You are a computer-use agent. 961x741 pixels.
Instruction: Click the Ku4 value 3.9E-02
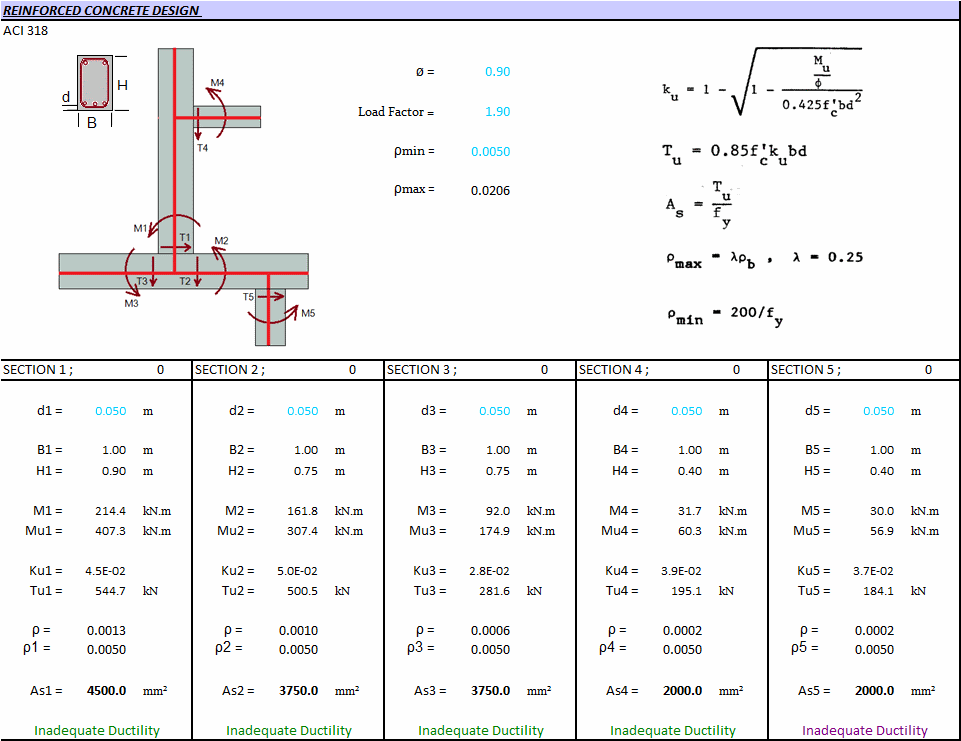coord(682,571)
